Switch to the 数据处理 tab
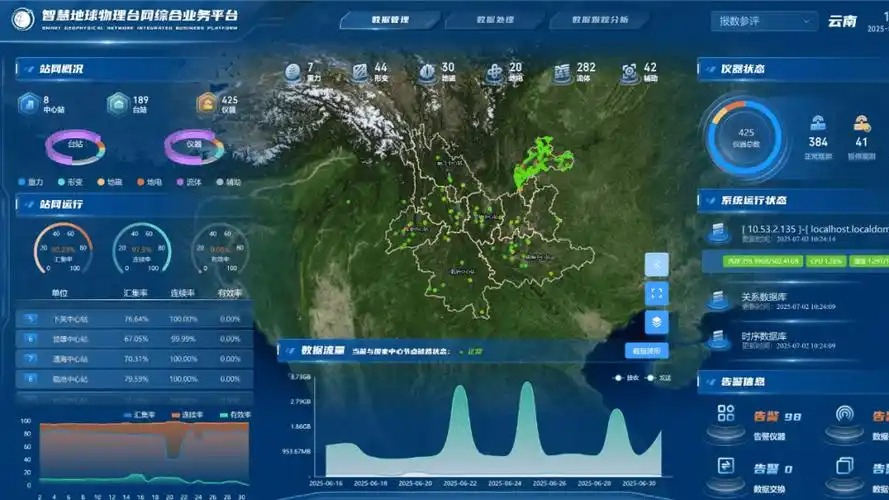Screen dimensions: 889x500 495,20
